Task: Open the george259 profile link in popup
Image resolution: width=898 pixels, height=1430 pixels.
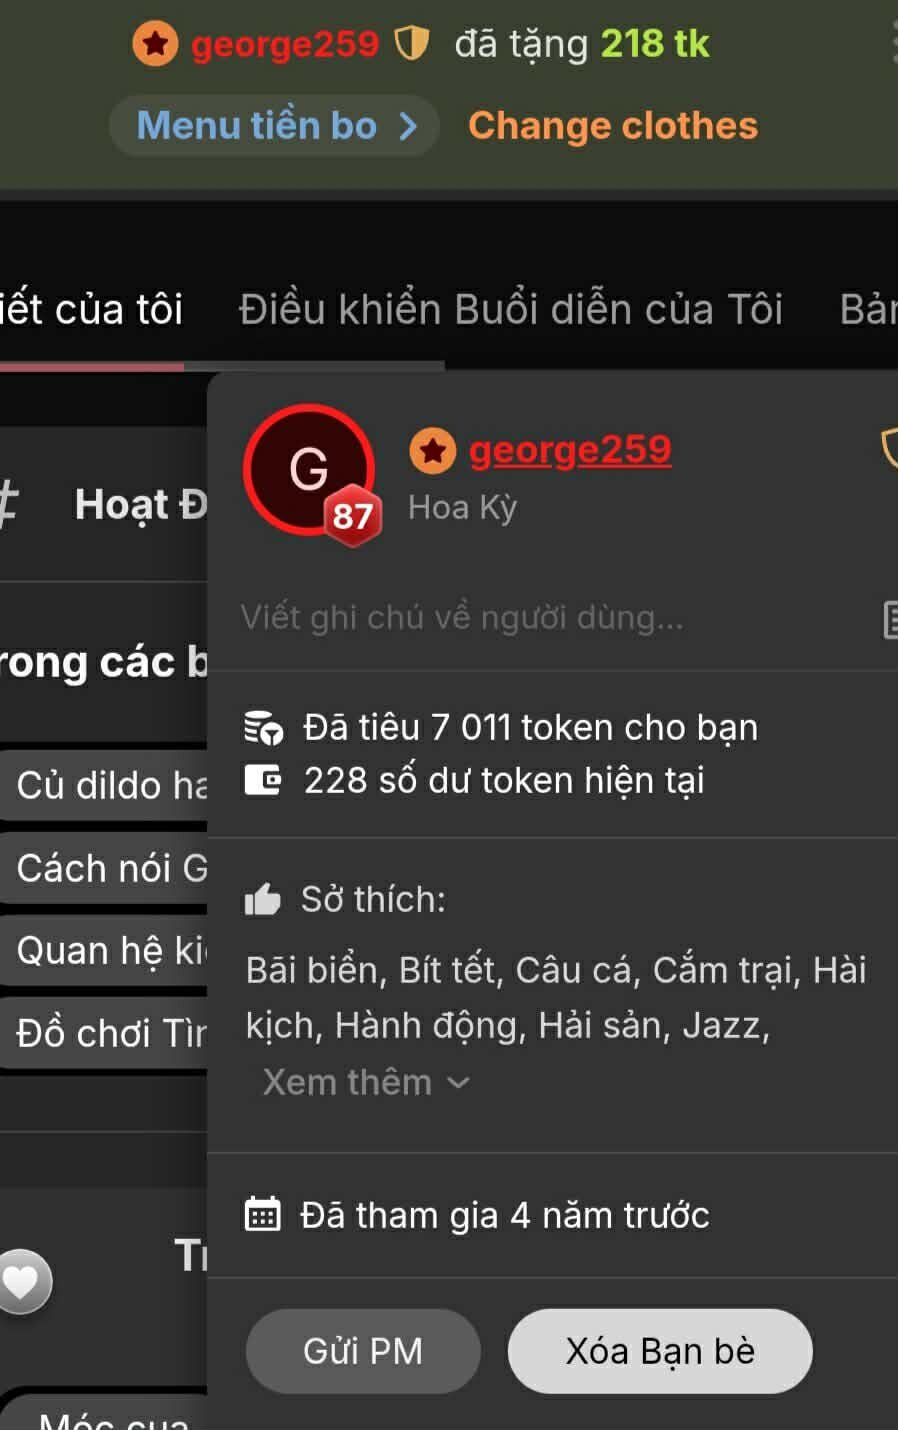Action: coord(570,450)
